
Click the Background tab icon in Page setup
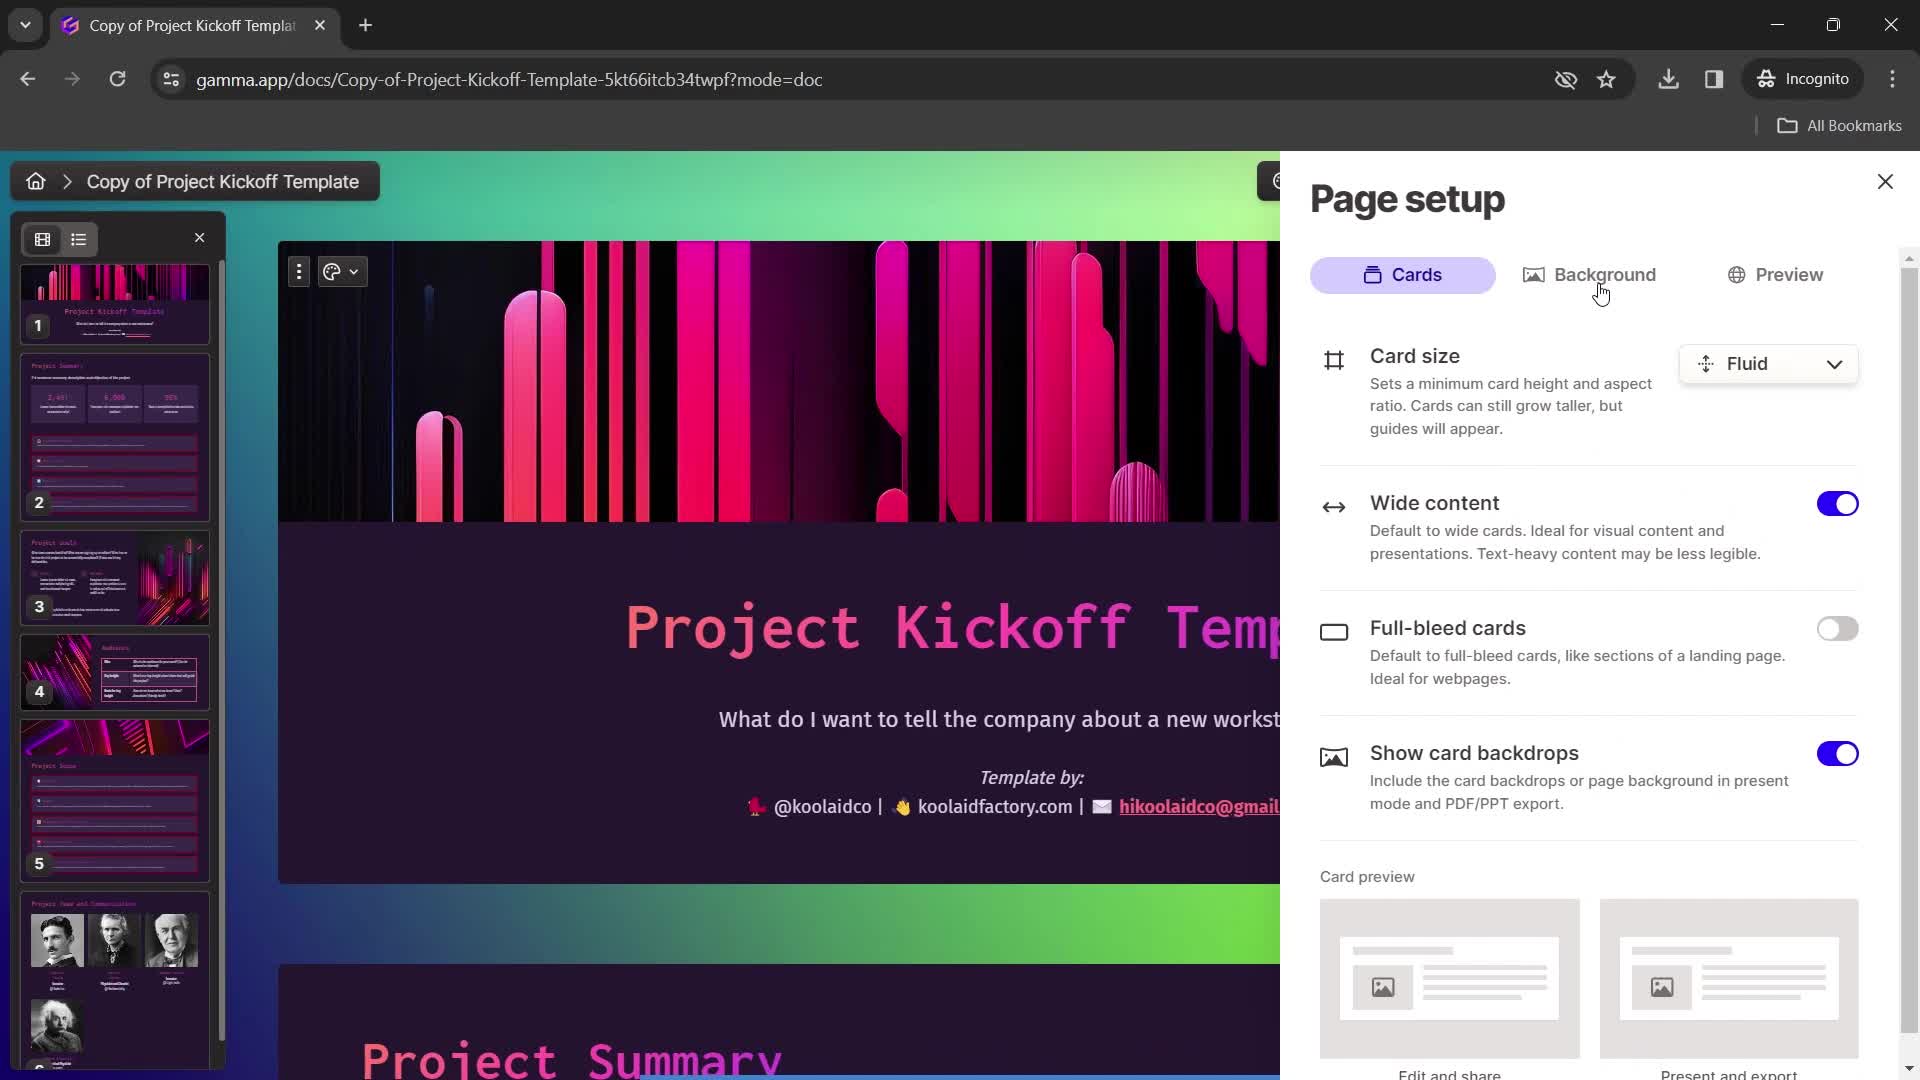click(x=1534, y=274)
